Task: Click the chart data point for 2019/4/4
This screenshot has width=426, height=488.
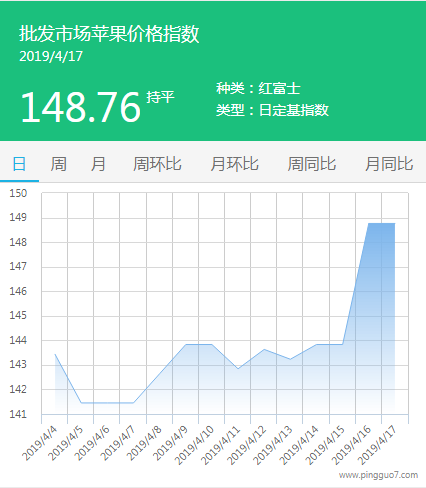Action: tap(55, 354)
